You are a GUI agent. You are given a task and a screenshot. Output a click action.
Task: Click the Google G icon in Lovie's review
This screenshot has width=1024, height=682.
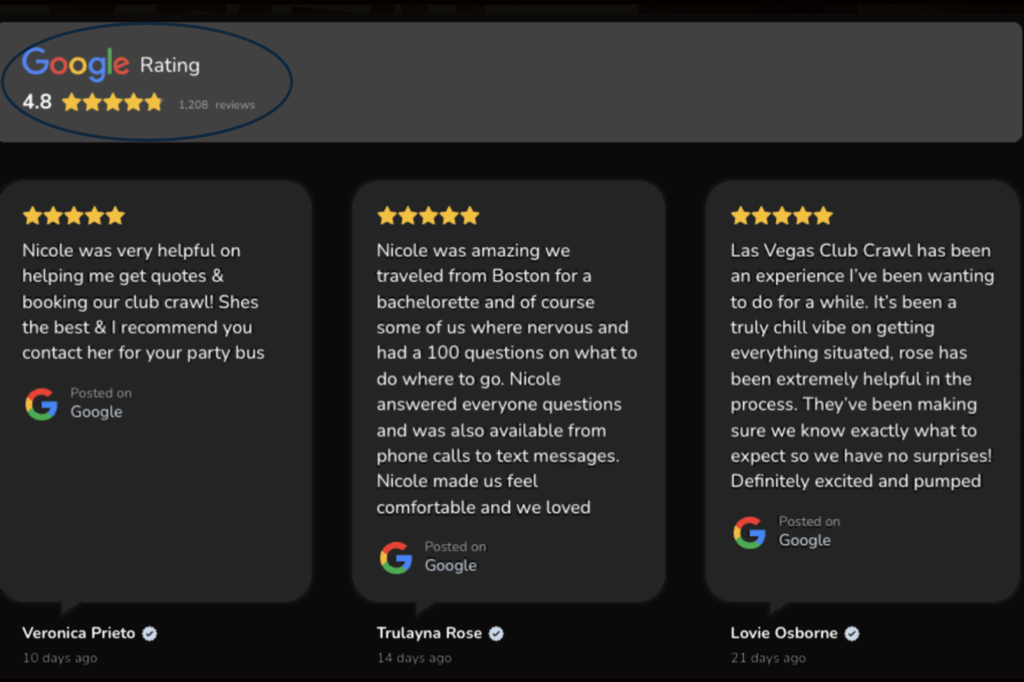click(x=750, y=532)
